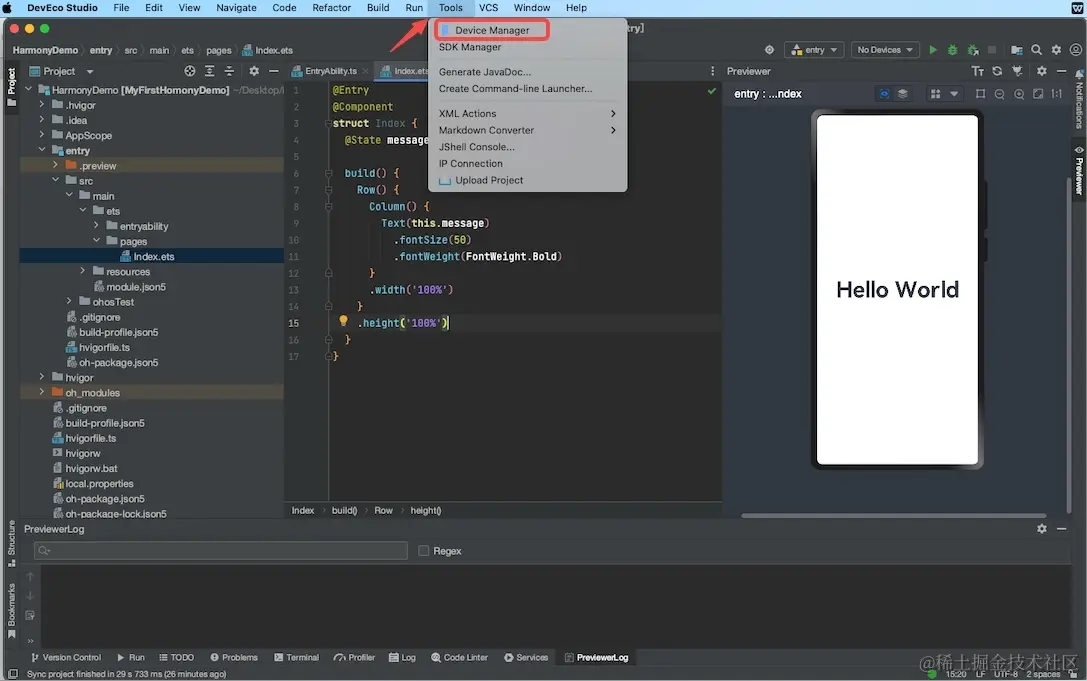Zoom in on the previewer
This screenshot has height=681, width=1087.
tap(1019, 94)
